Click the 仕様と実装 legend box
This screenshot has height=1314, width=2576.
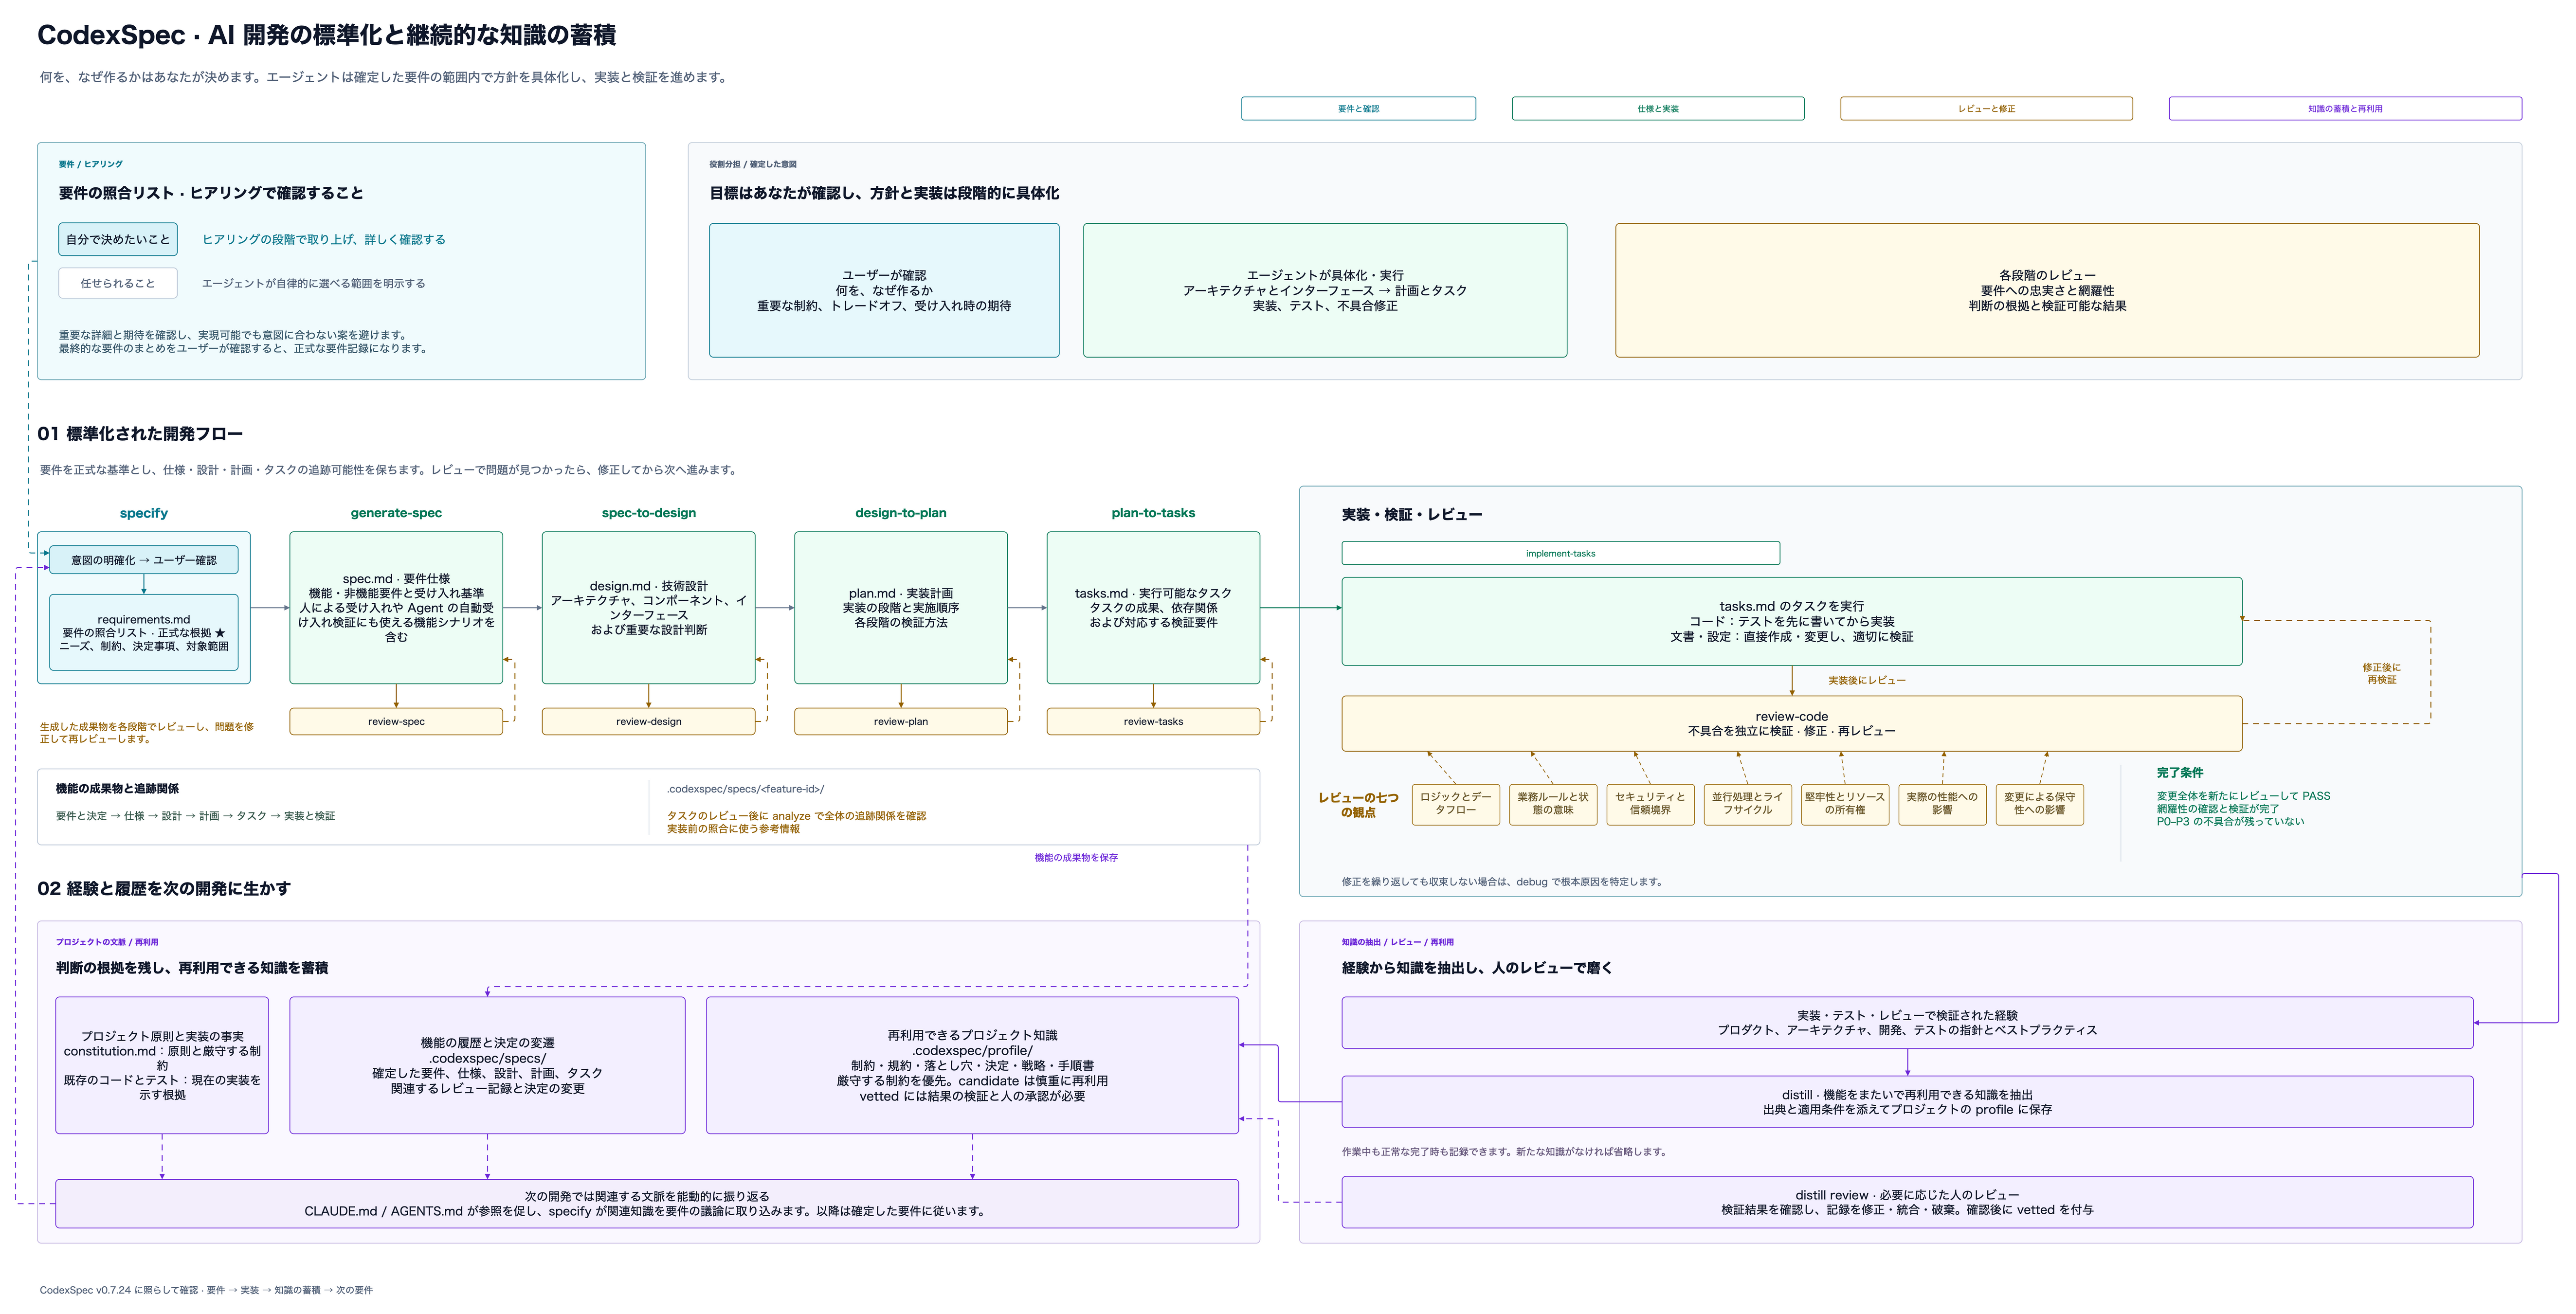1658,108
